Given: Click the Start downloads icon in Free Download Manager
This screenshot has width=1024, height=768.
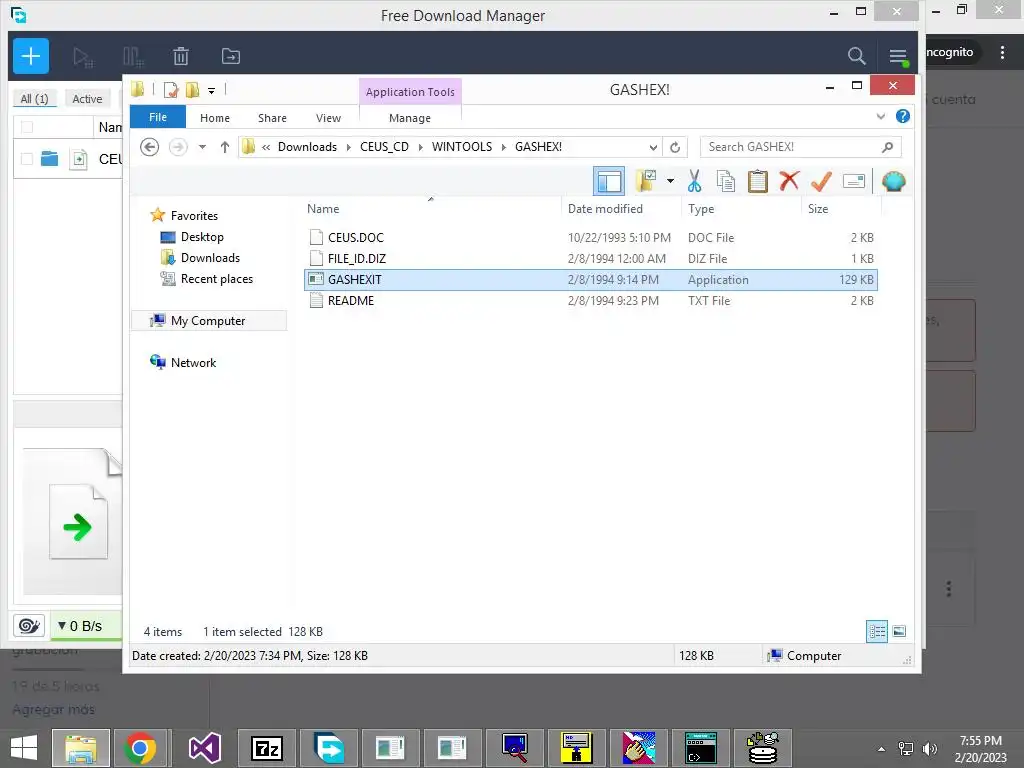Looking at the screenshot, I should click(83, 57).
